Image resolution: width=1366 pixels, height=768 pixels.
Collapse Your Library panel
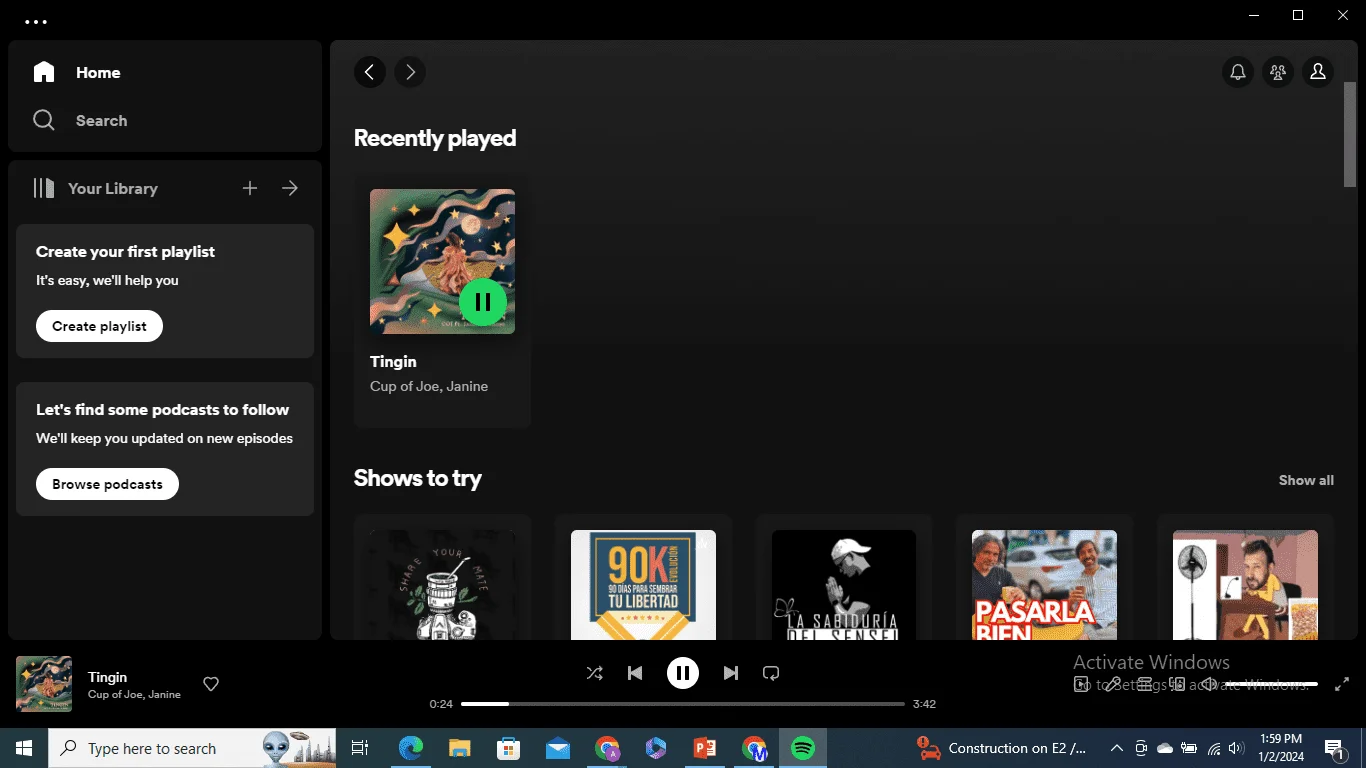[95, 188]
